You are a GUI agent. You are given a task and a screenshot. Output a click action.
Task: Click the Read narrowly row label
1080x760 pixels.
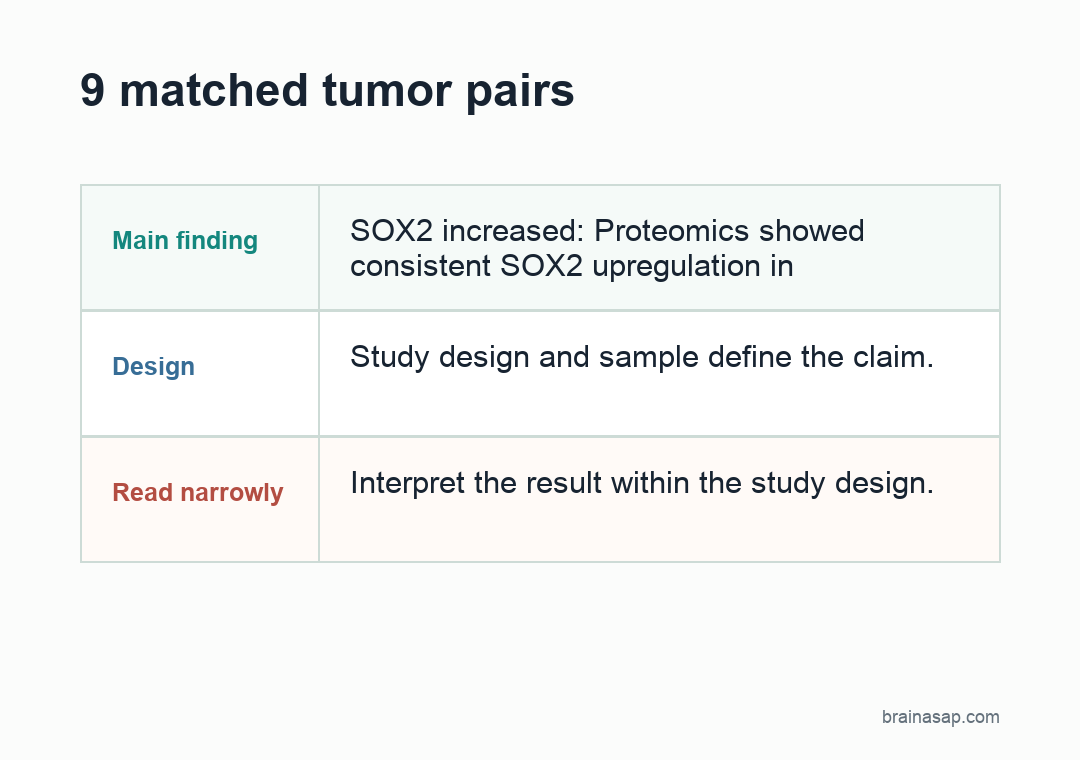[198, 493]
